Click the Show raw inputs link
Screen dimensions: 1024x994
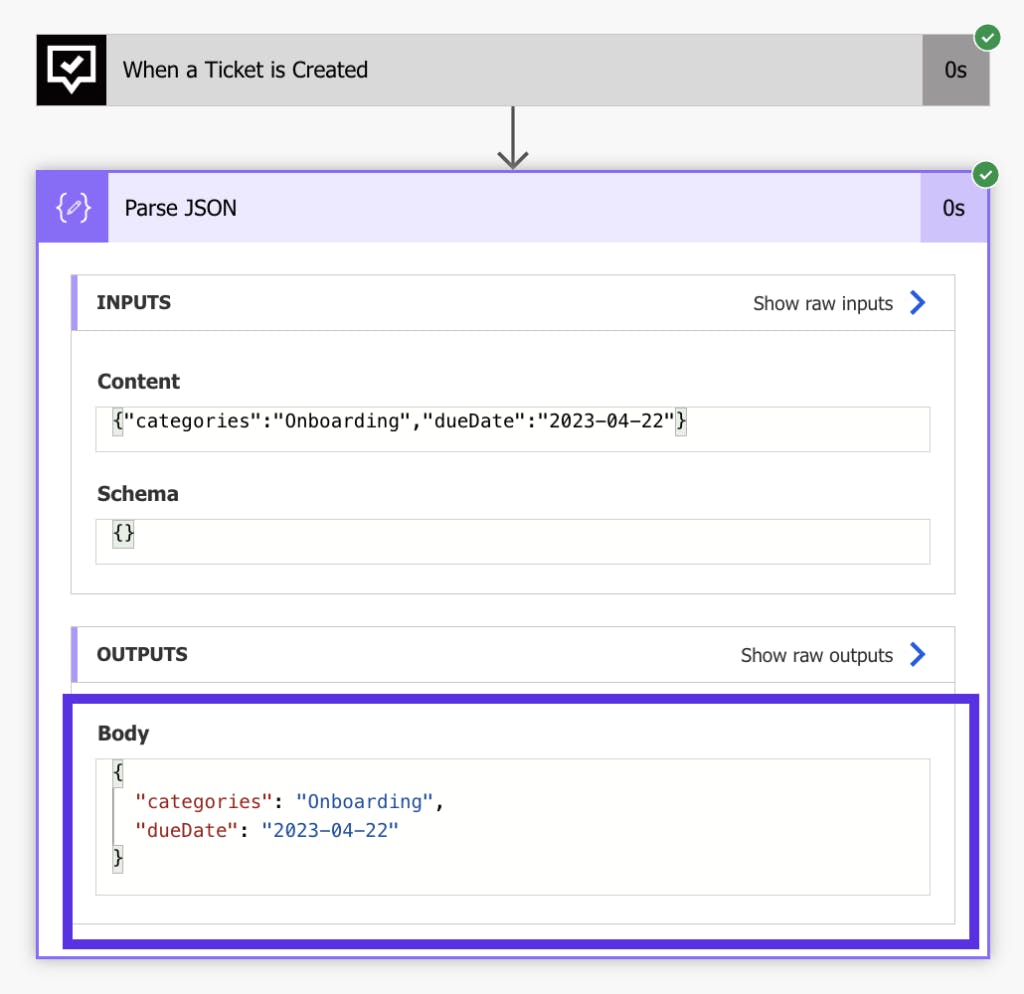click(822, 304)
